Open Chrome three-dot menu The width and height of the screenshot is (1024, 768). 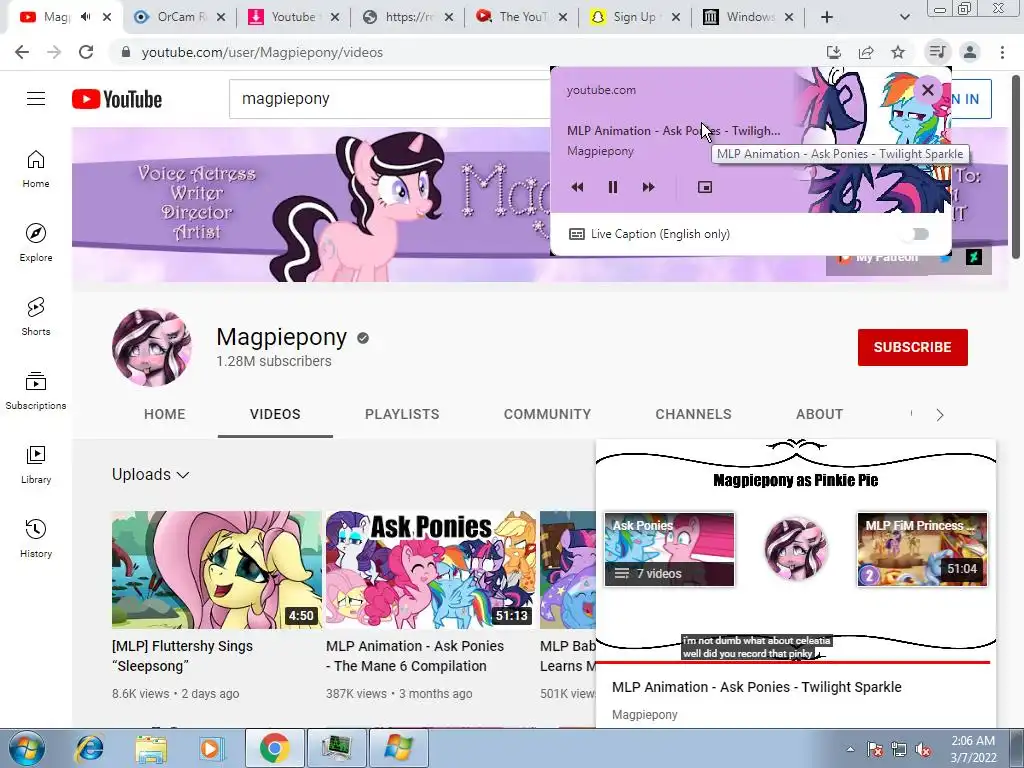point(1002,52)
